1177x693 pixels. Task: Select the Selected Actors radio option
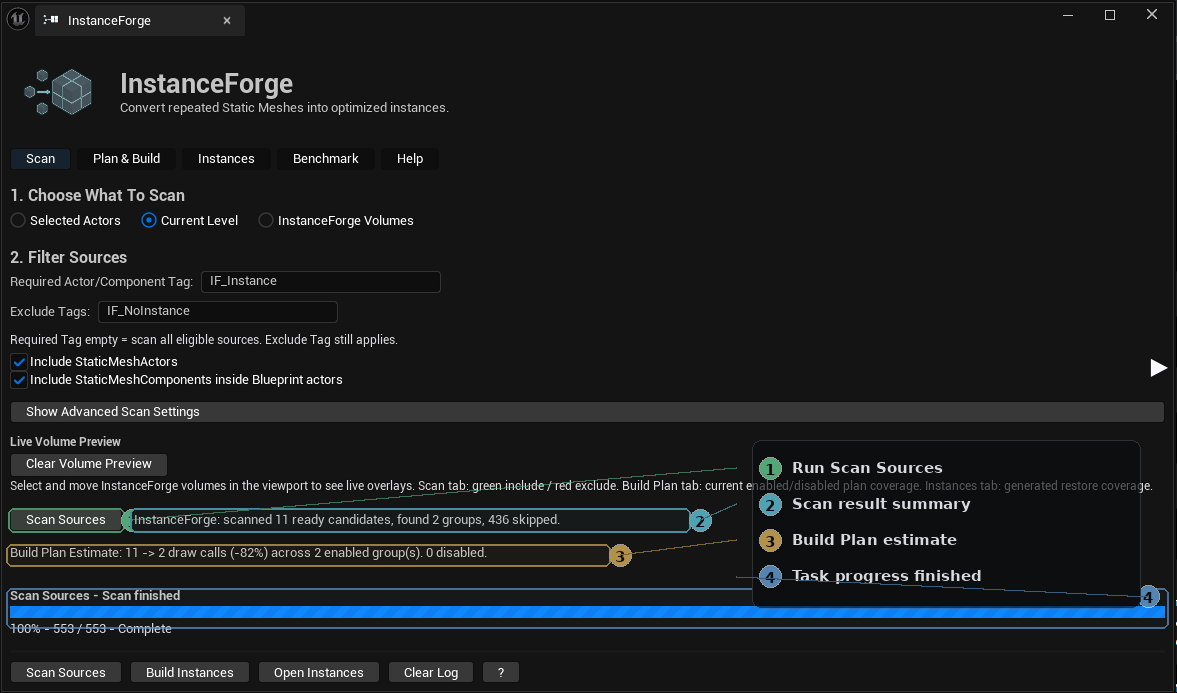tap(65, 221)
